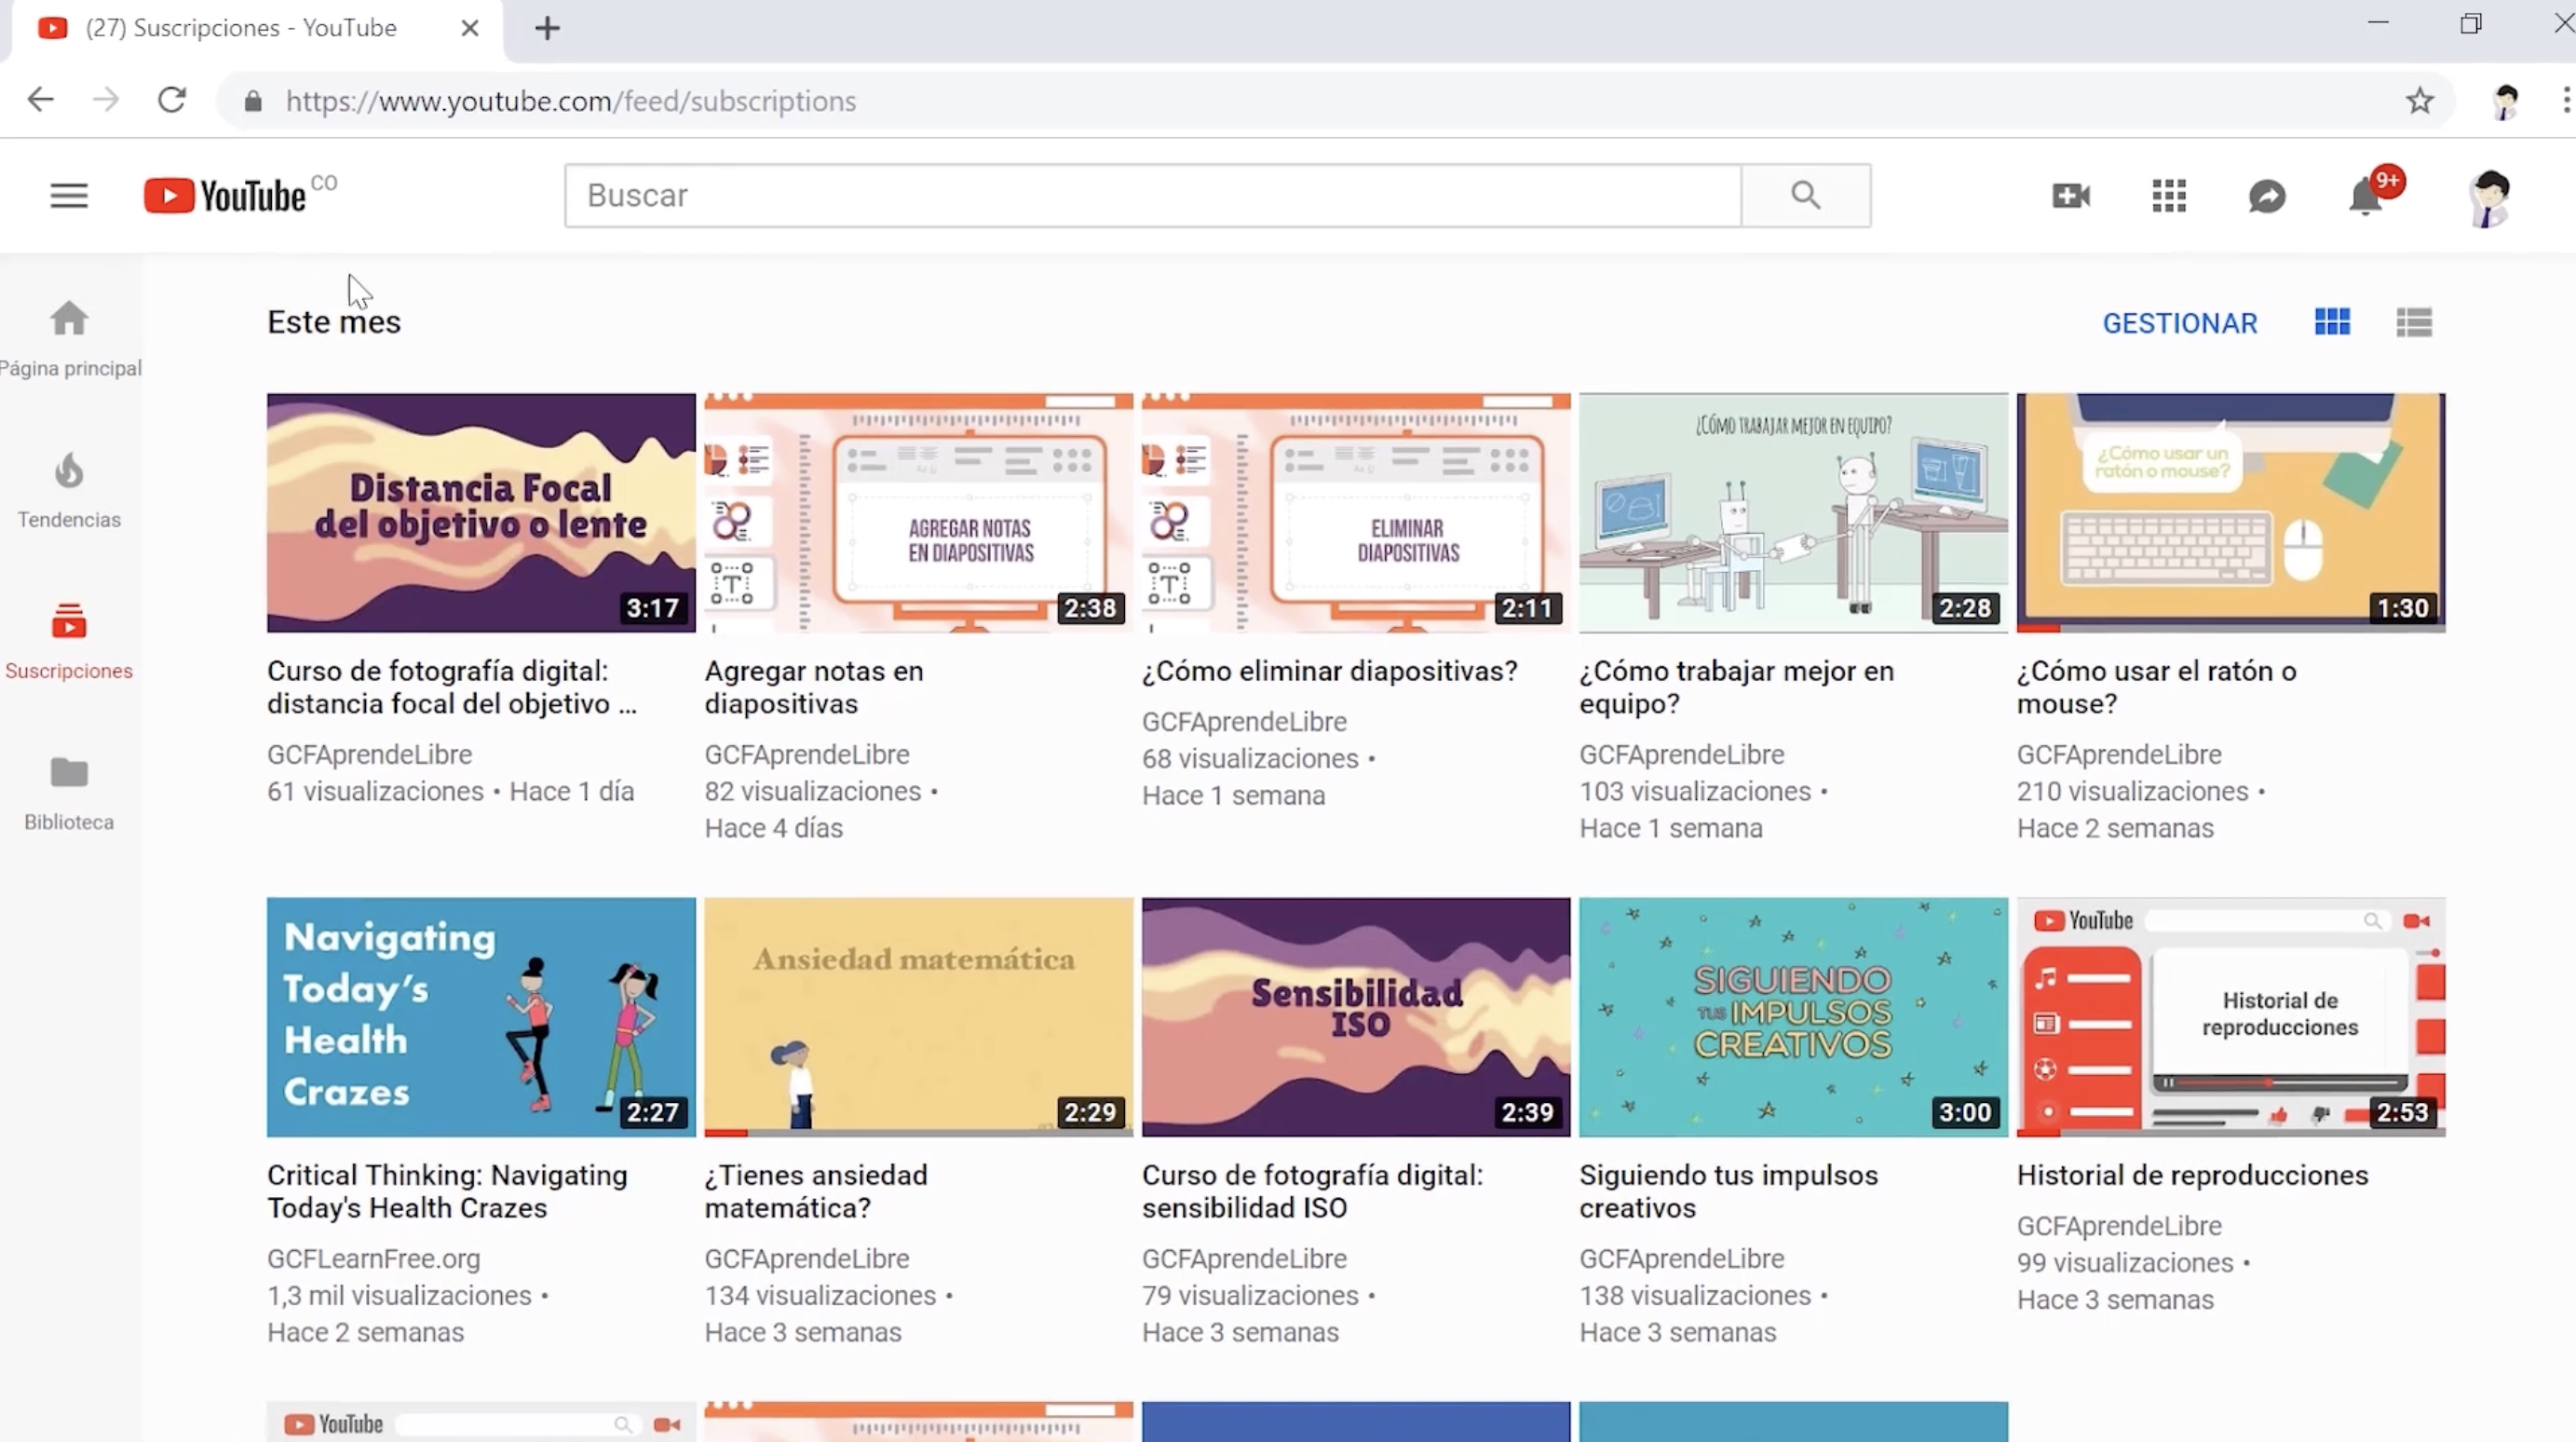Click the search magnifier button
The image size is (2576, 1442).
(x=1806, y=195)
